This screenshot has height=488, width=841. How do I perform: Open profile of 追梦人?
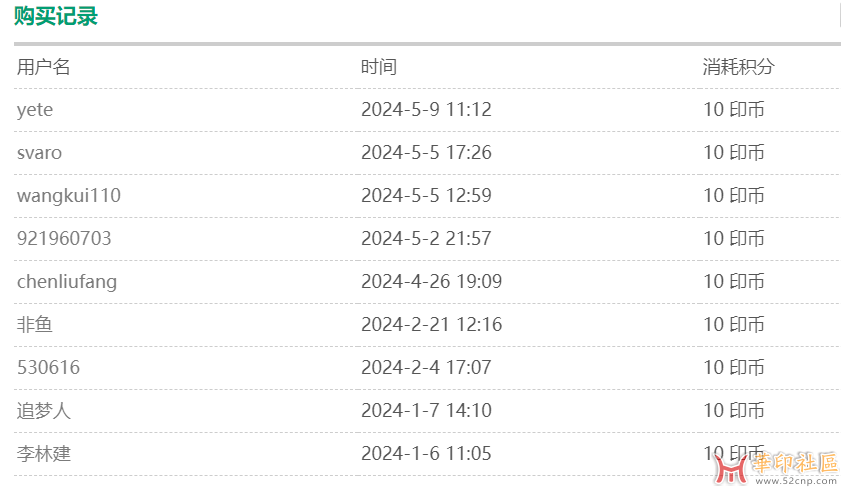[43, 411]
